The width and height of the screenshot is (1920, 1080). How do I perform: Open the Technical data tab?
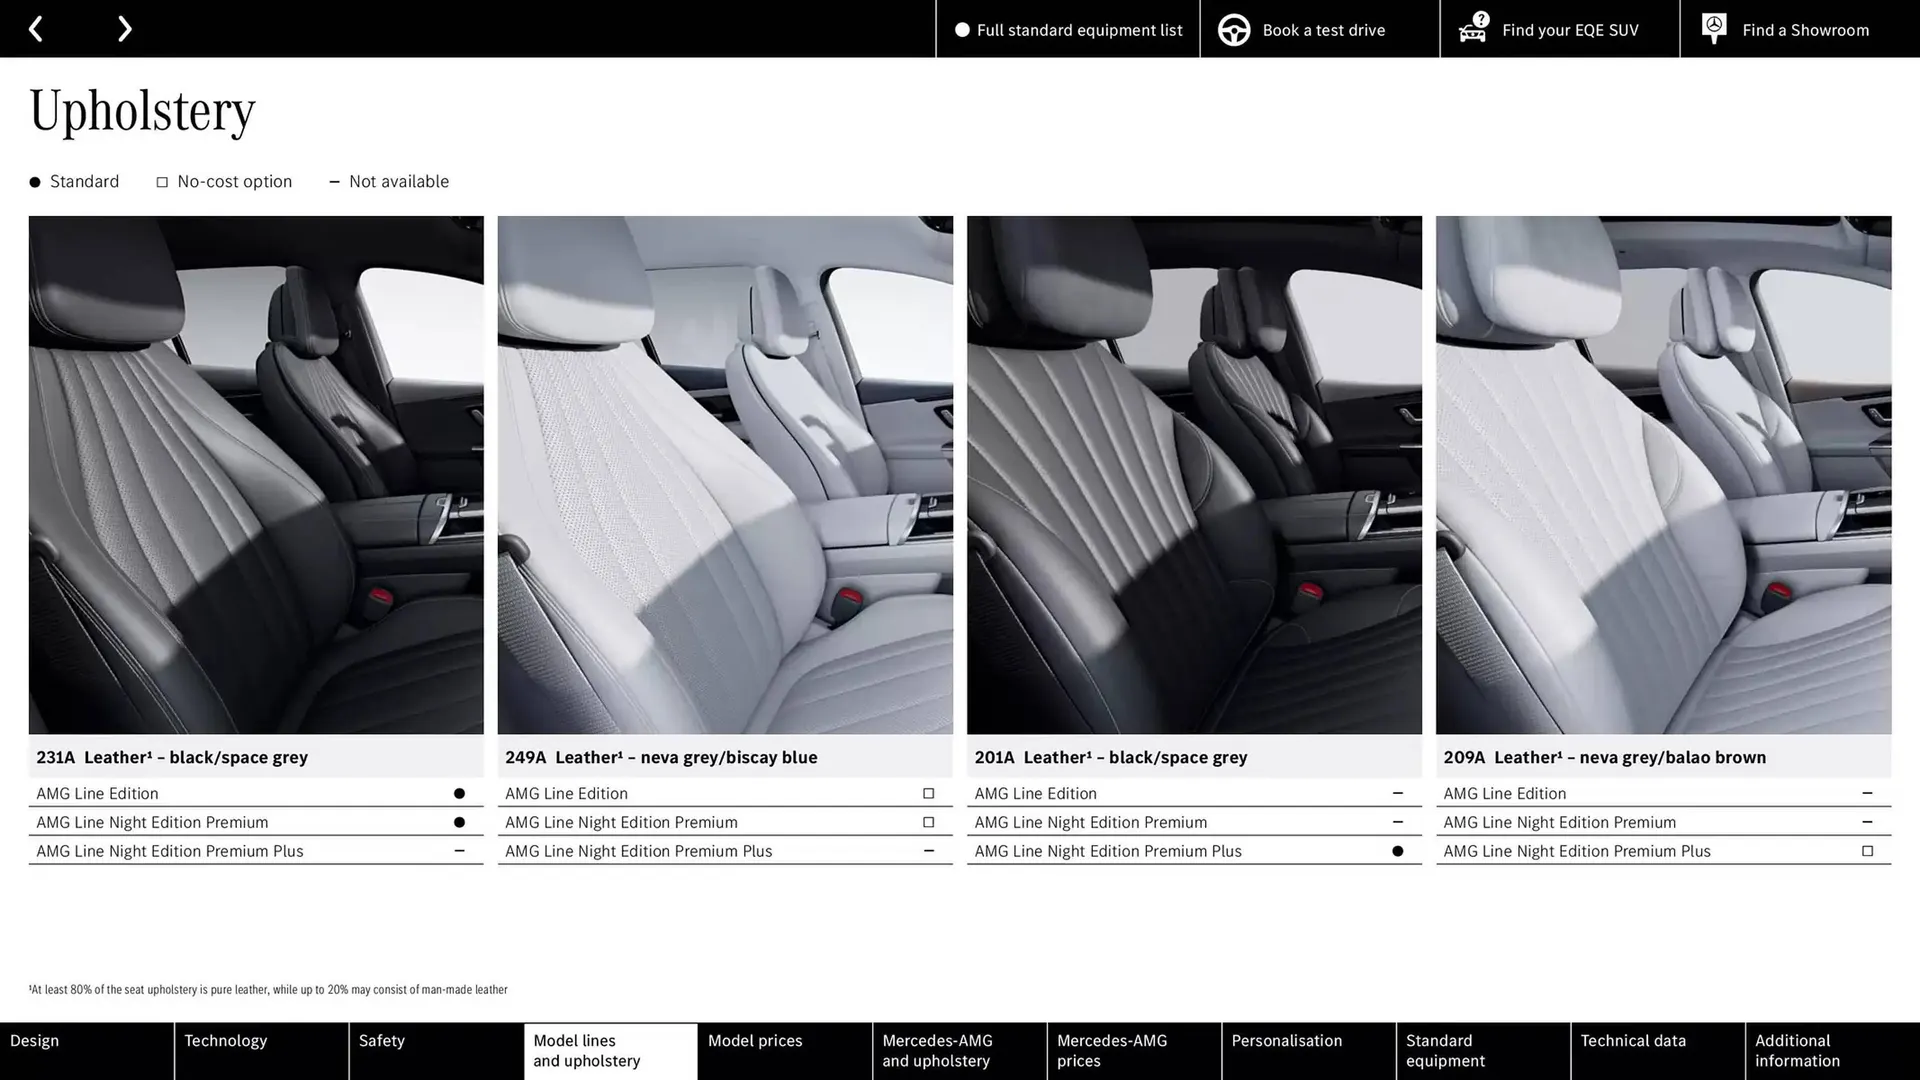(1657, 1051)
